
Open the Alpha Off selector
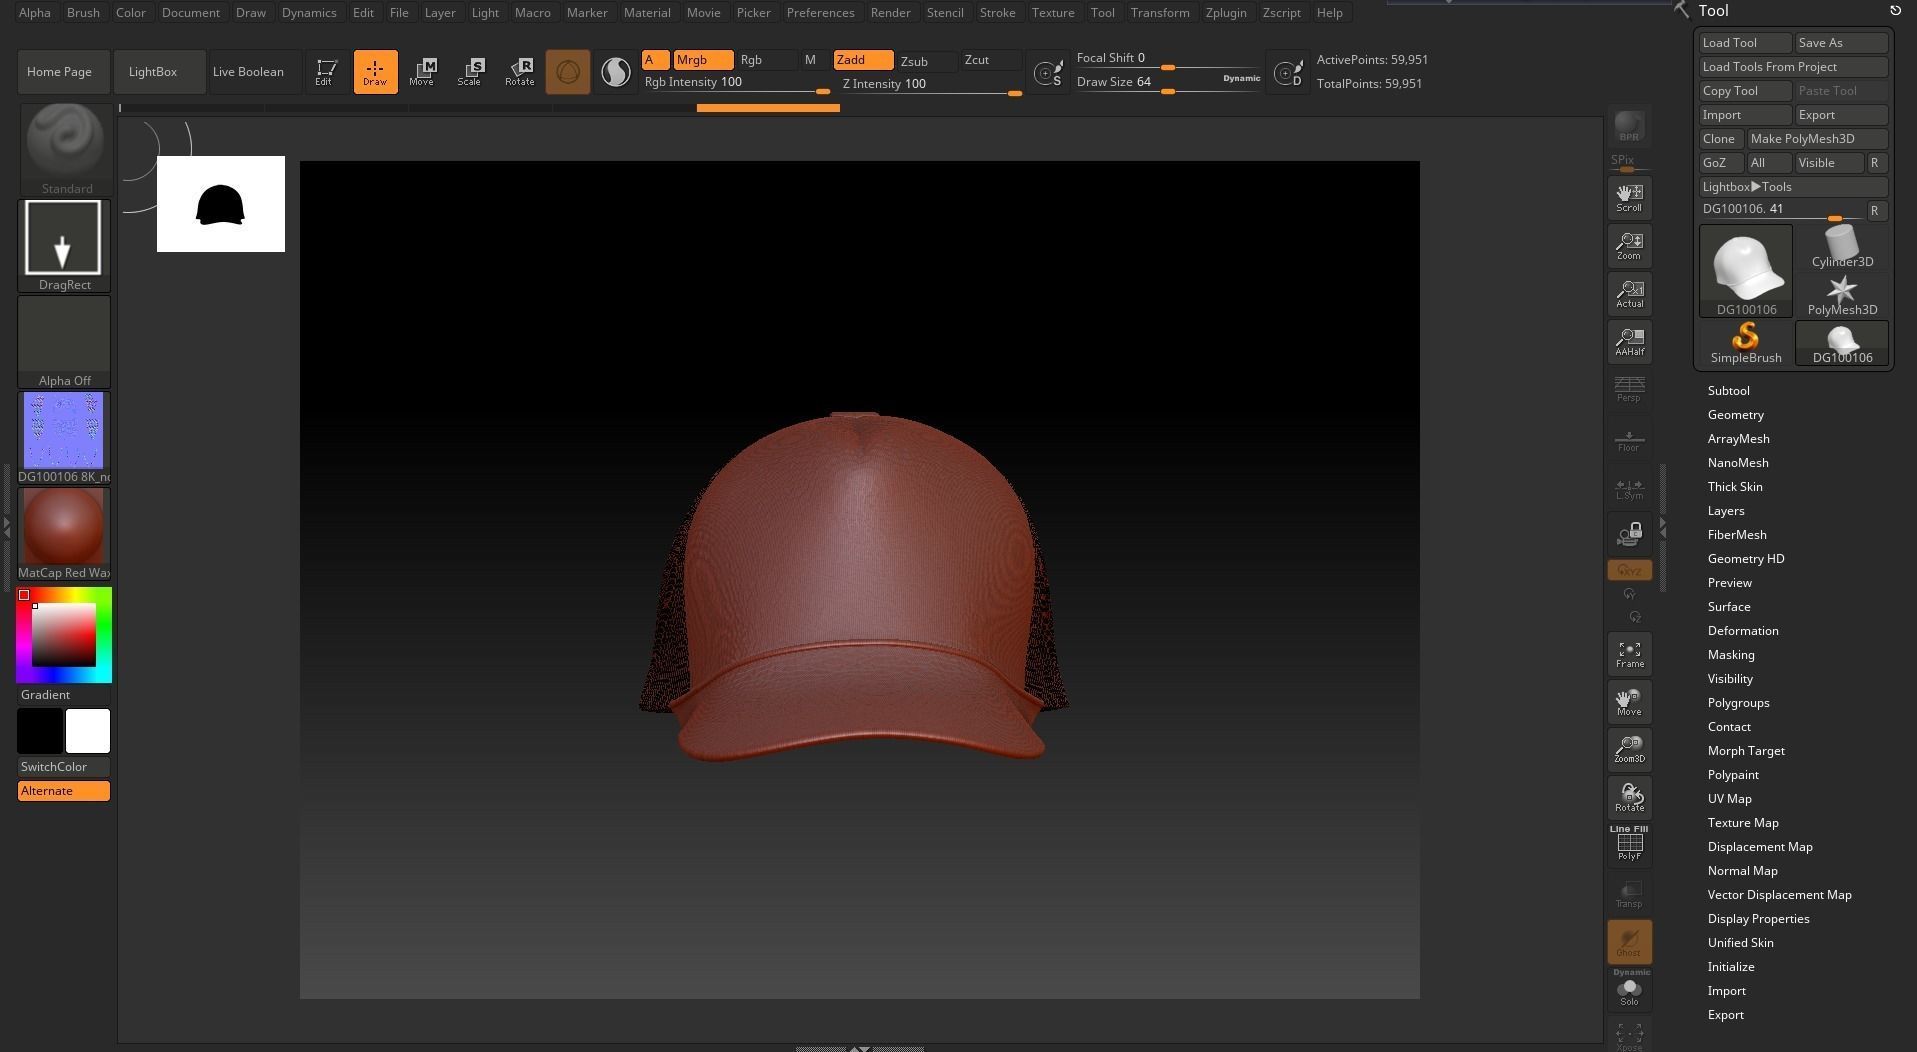pos(64,341)
